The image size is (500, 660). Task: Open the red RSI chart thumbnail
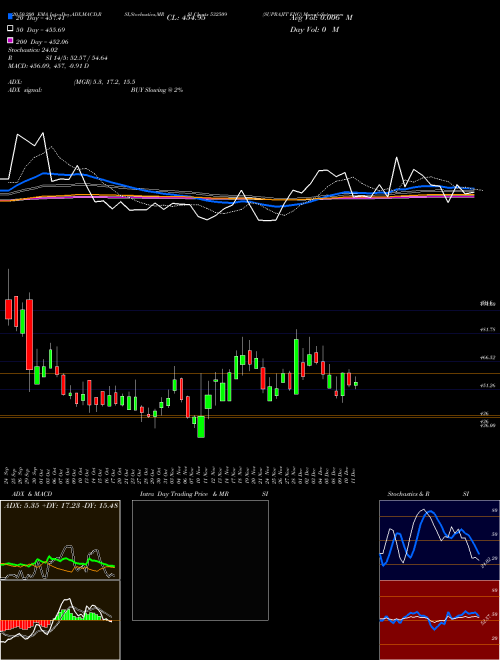439,620
